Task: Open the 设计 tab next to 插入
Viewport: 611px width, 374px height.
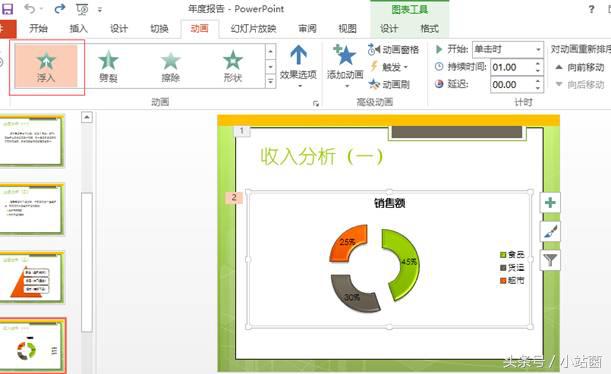Action: pyautogui.click(x=118, y=28)
